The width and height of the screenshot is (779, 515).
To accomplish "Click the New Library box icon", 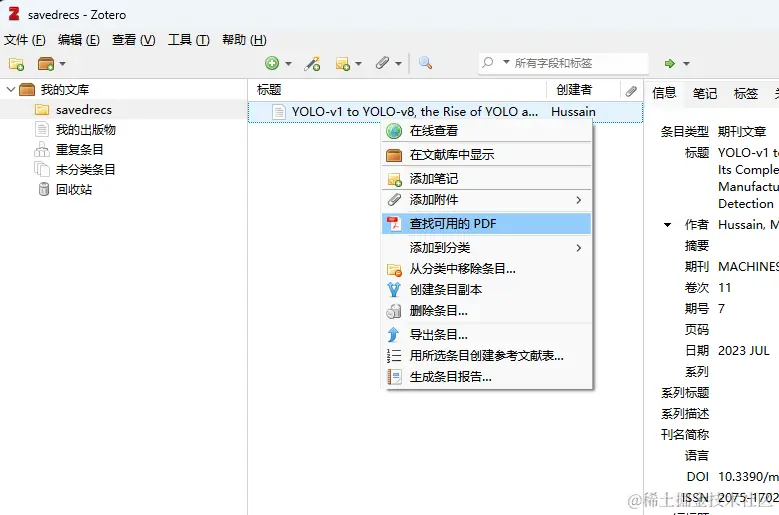I will point(46,64).
